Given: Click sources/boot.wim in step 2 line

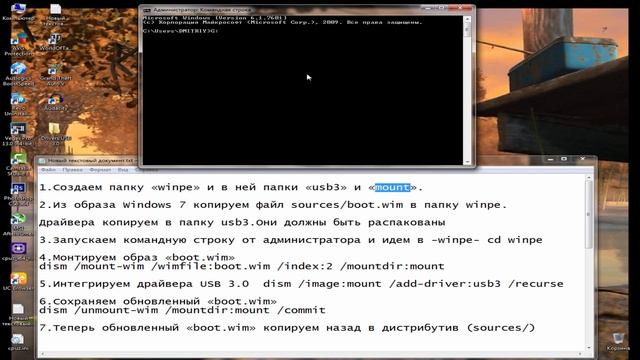Looking at the screenshot, I should click(347, 205).
